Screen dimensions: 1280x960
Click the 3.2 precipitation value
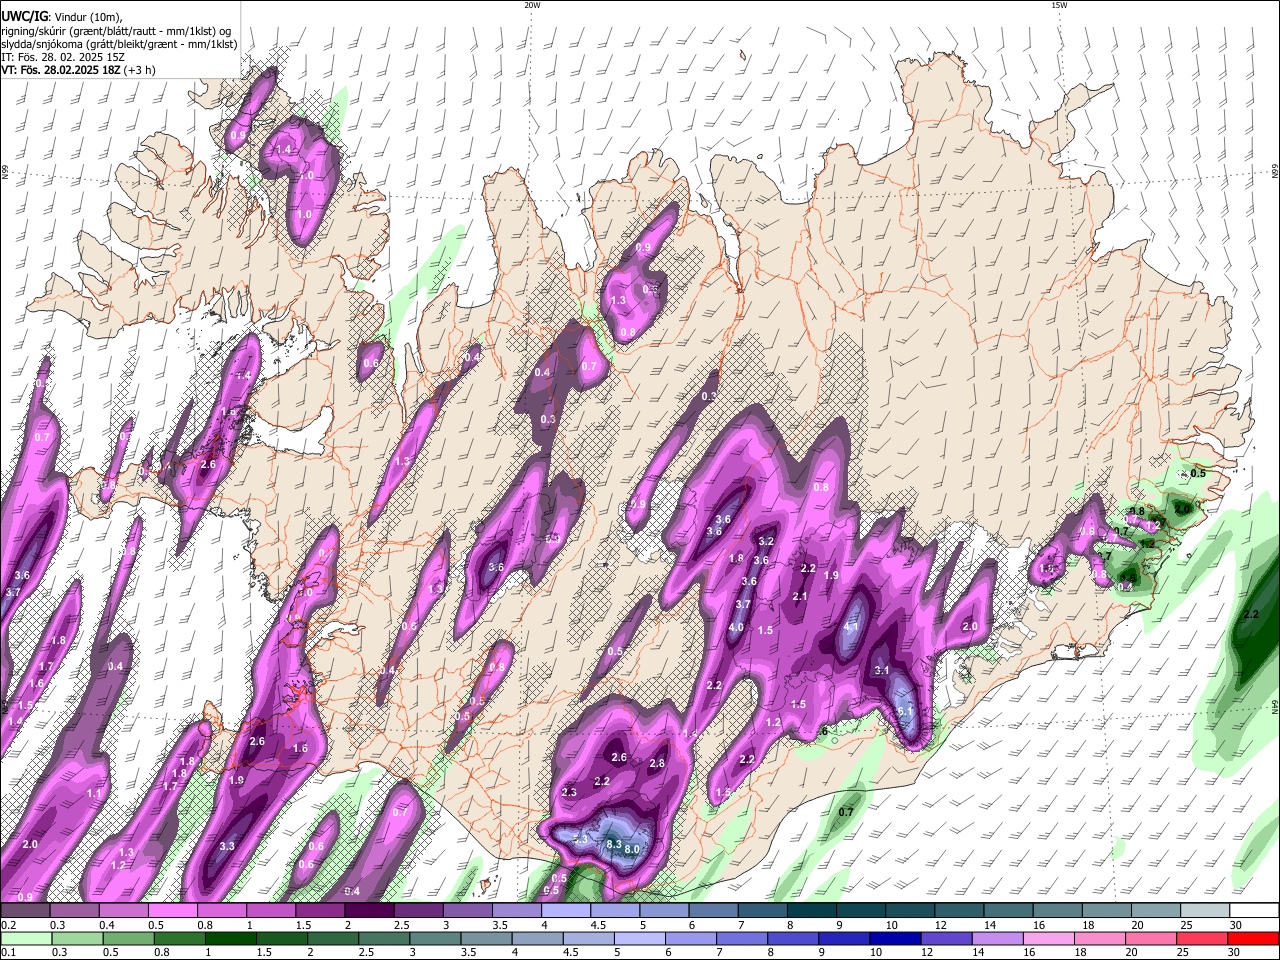(x=767, y=541)
